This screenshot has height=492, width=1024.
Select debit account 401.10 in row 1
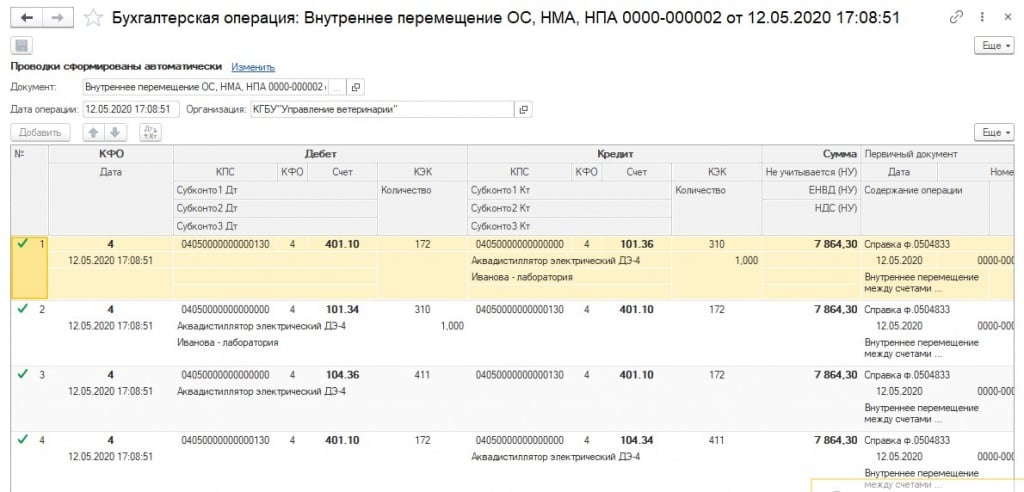[342, 244]
